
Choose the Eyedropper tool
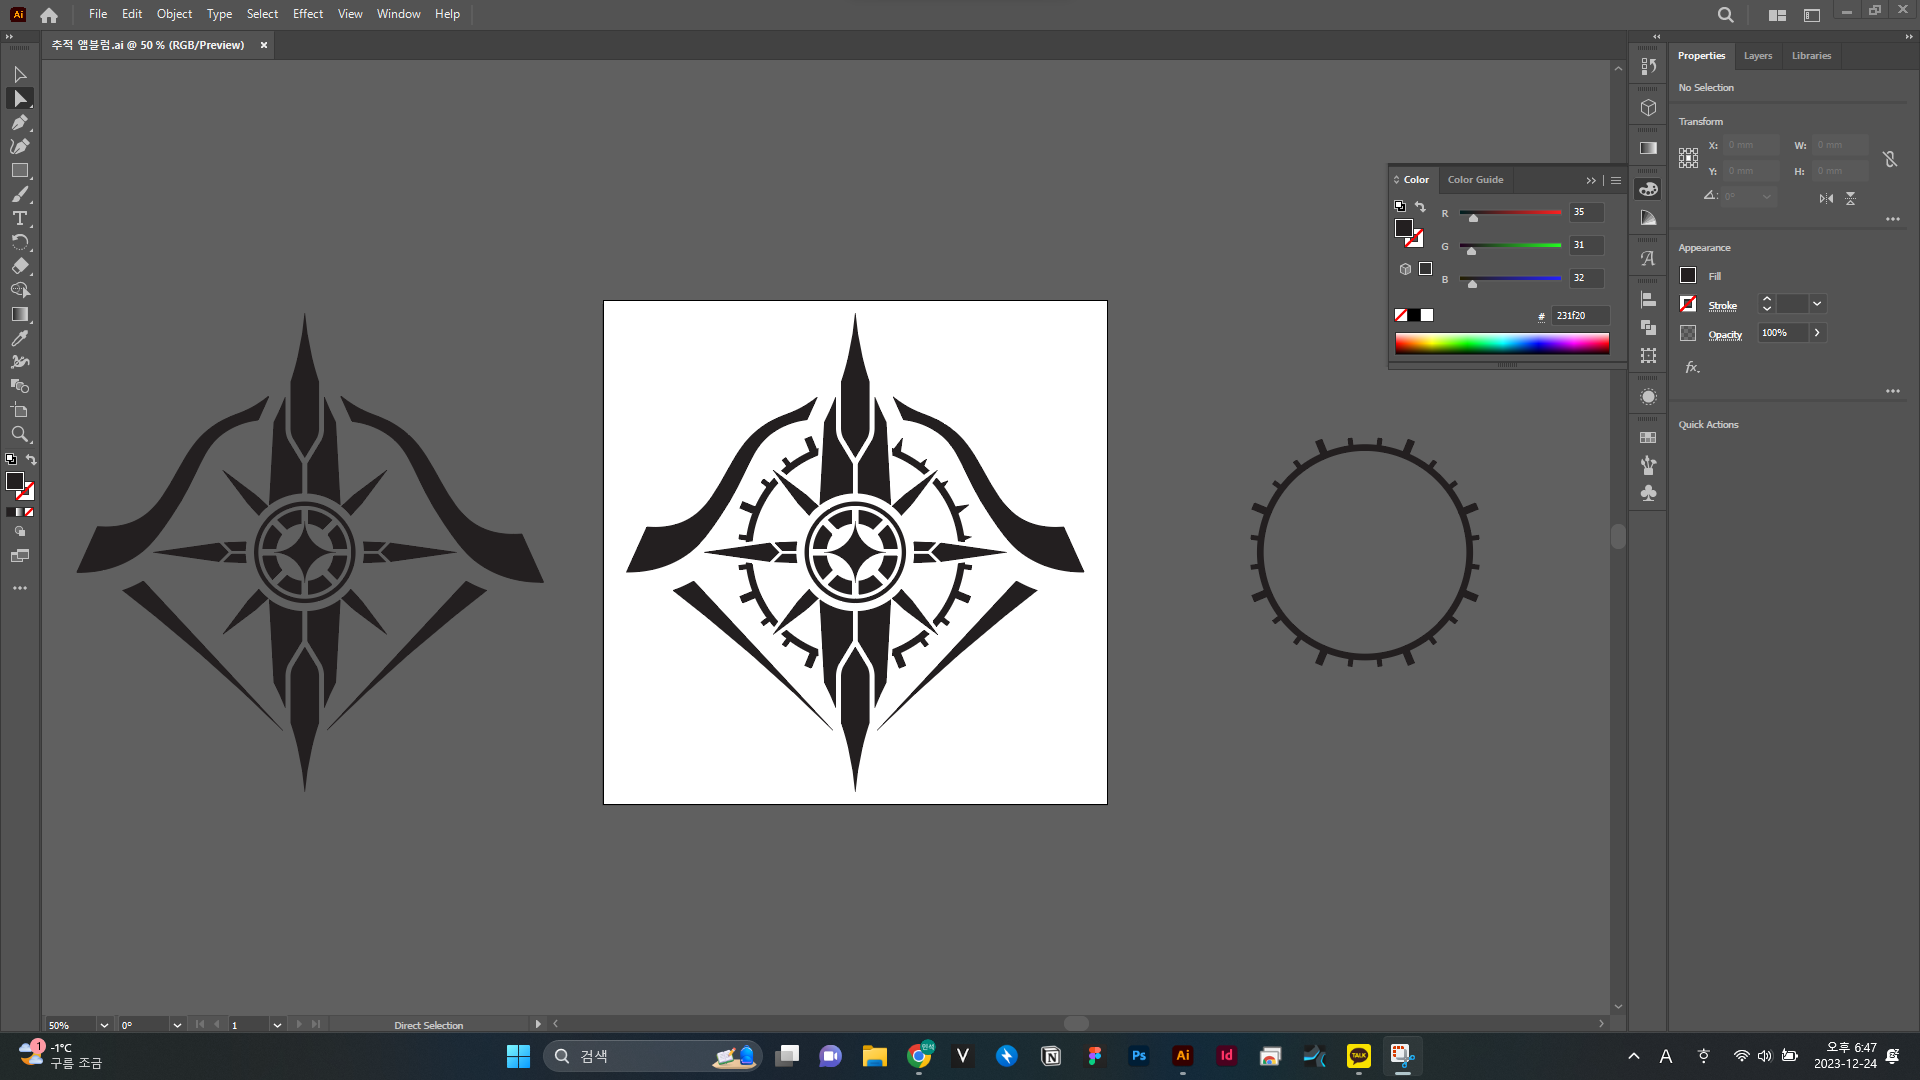19,338
